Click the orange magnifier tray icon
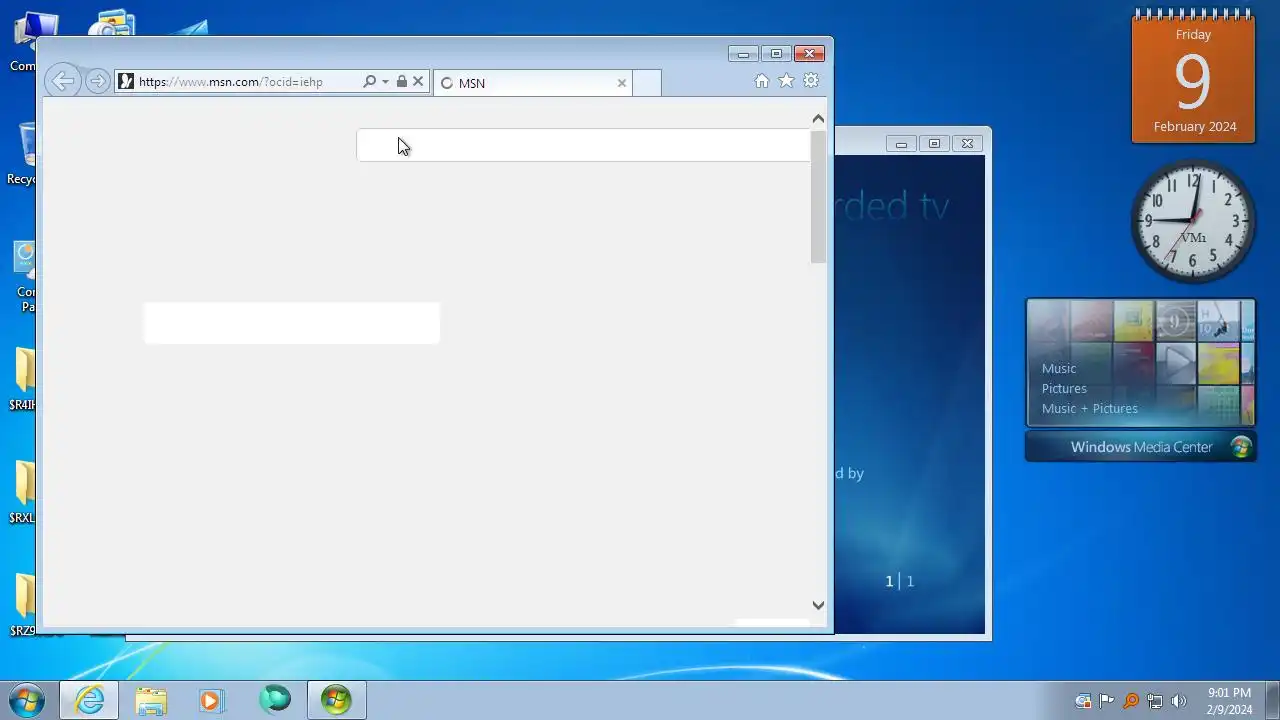This screenshot has width=1280, height=720. 1131,701
